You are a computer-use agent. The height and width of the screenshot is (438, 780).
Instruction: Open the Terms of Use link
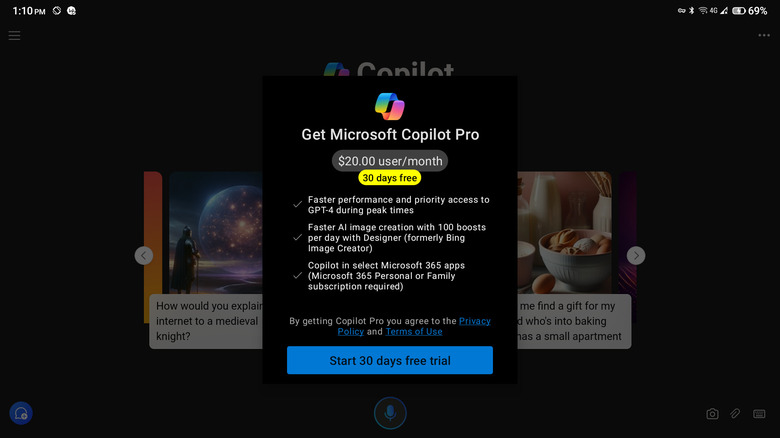pyautogui.click(x=414, y=331)
